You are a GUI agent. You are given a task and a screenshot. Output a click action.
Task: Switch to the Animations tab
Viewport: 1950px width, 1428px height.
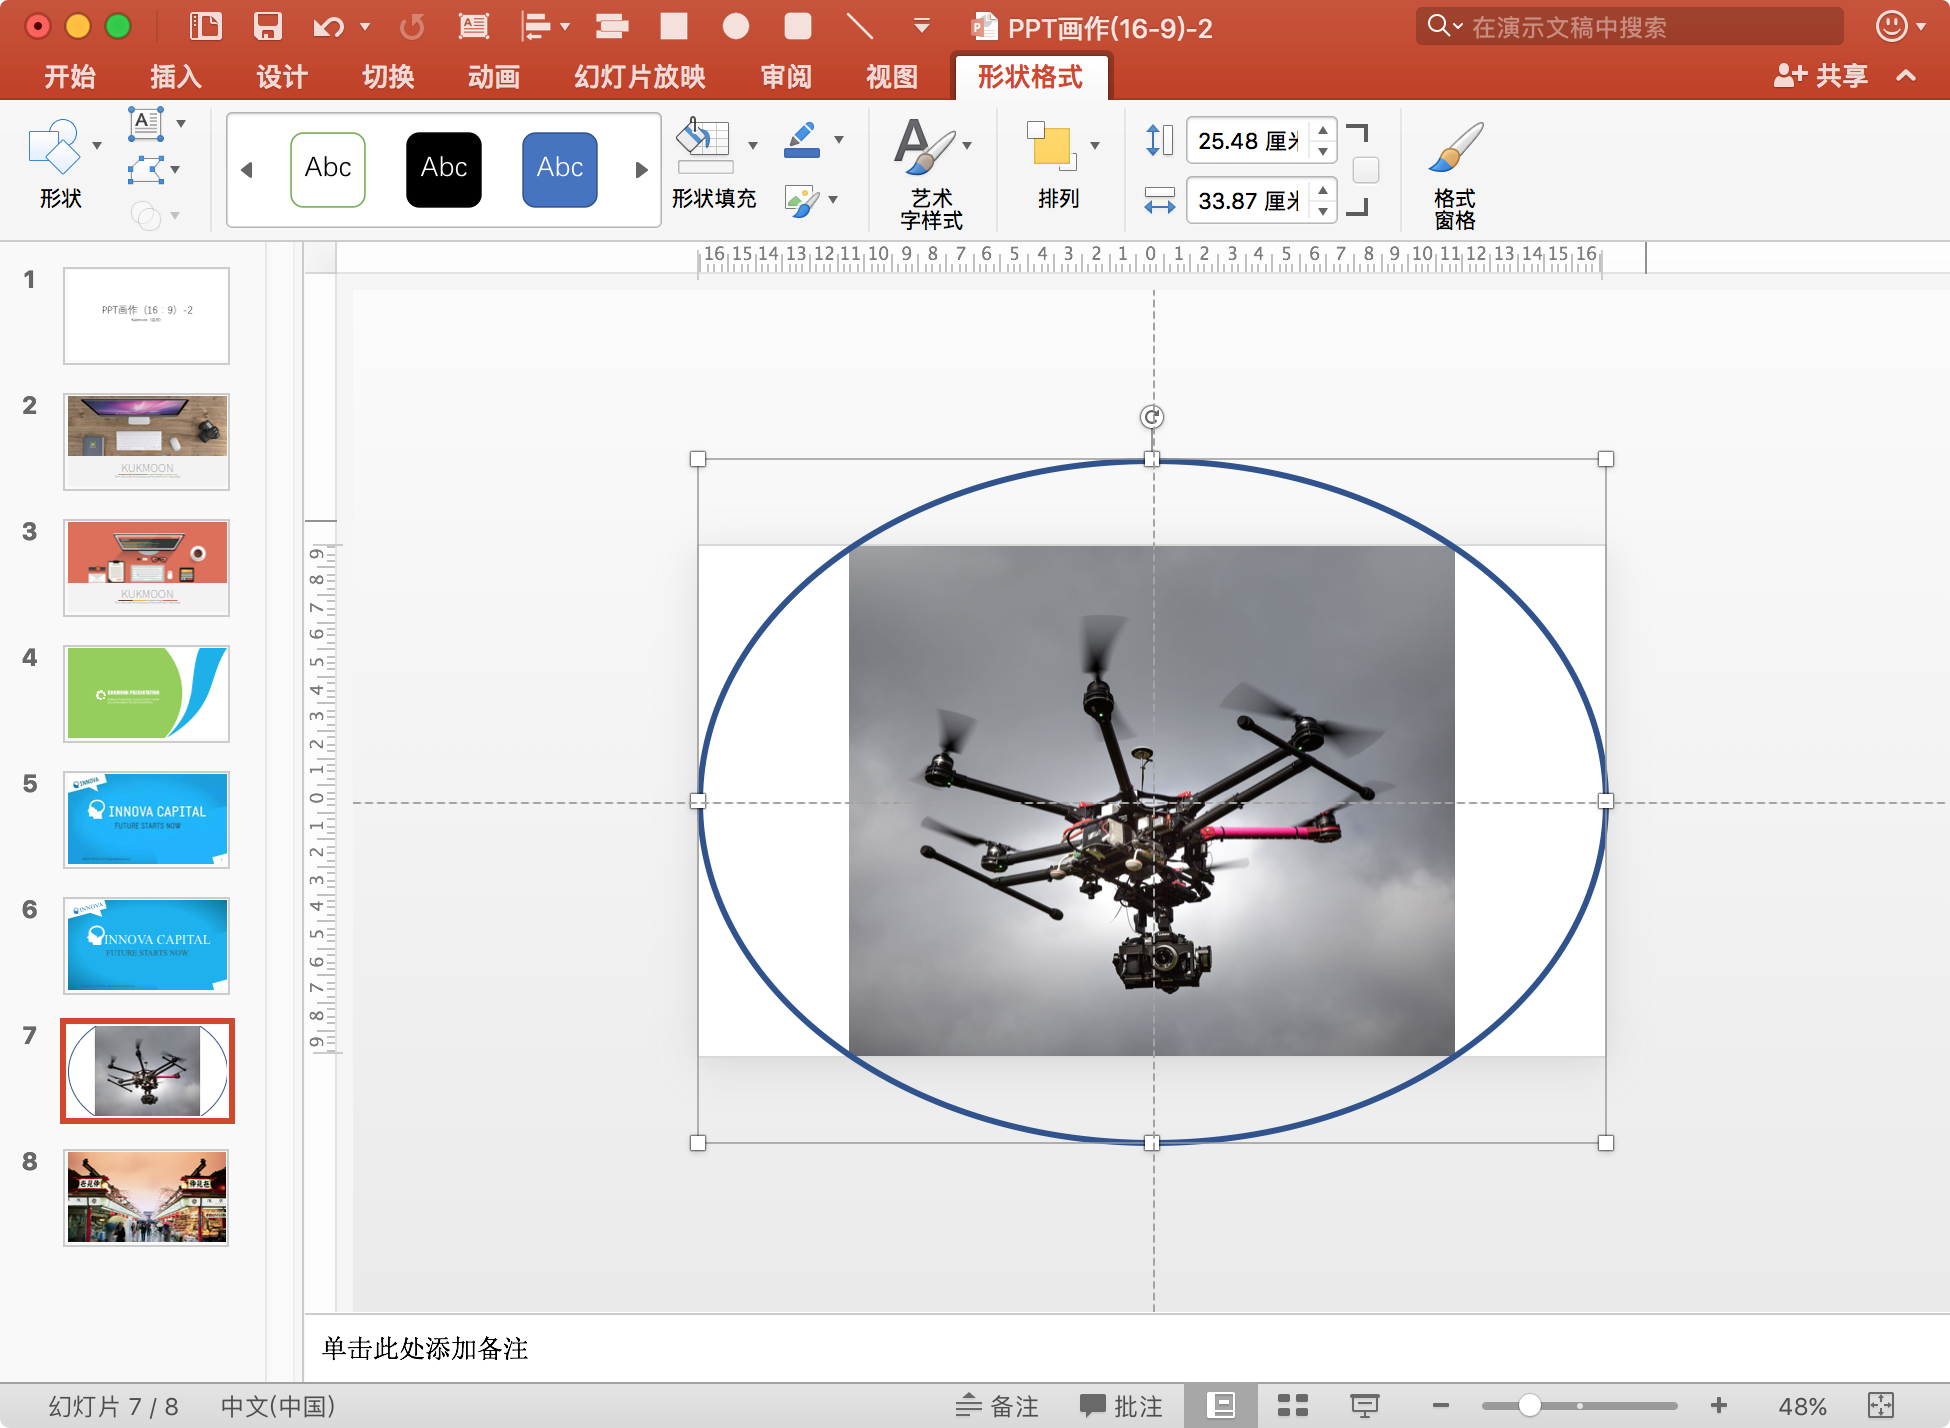[x=493, y=76]
